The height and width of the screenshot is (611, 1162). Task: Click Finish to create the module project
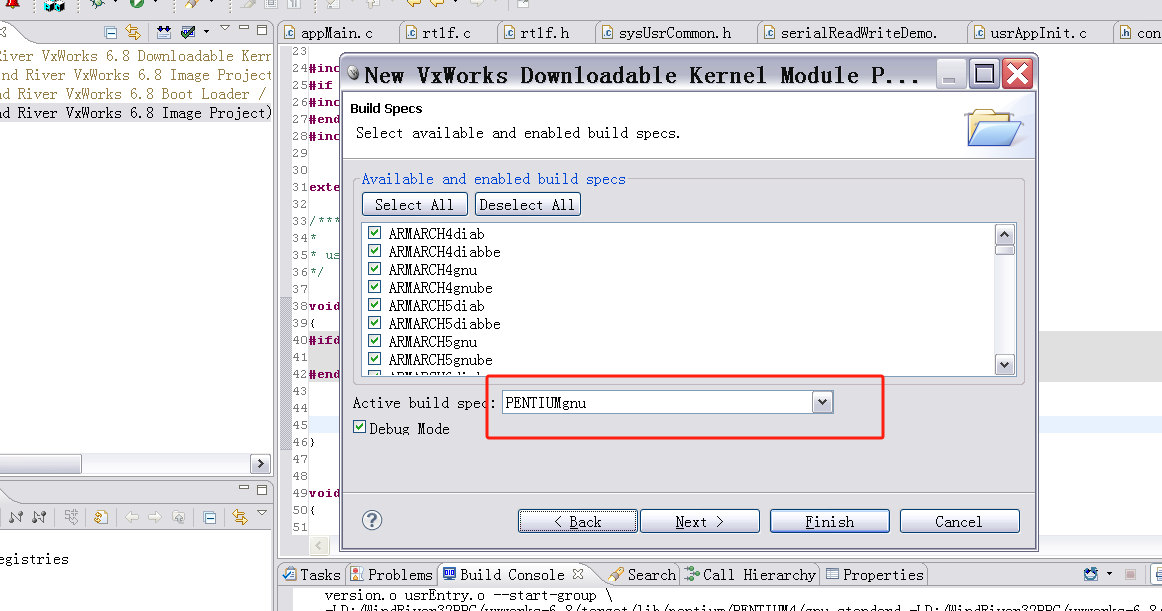[x=829, y=521]
